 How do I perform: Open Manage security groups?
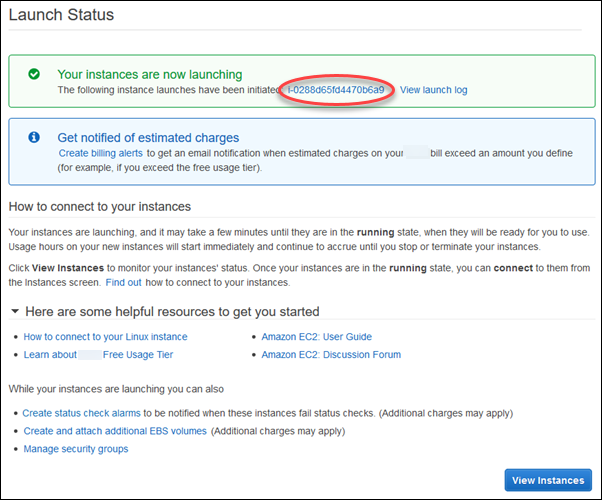76,449
